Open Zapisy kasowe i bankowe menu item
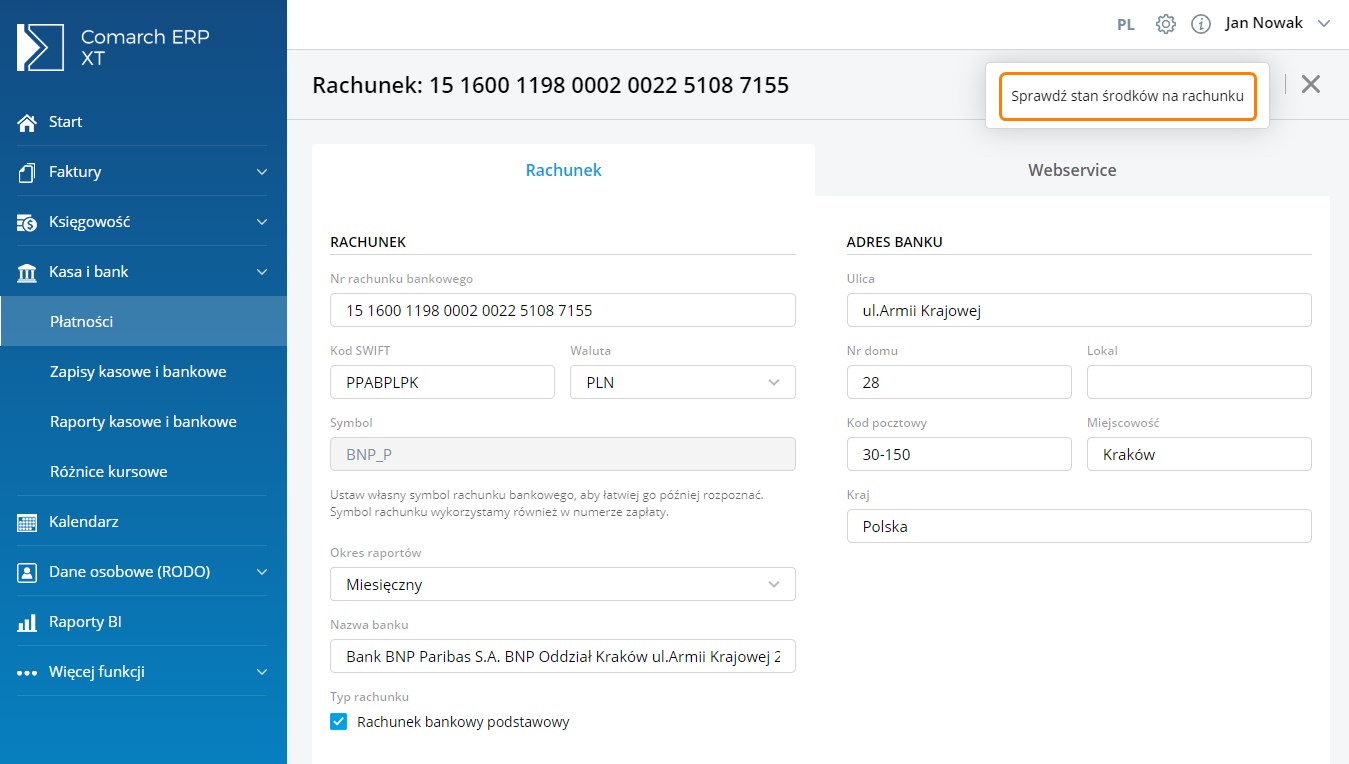 click(138, 372)
